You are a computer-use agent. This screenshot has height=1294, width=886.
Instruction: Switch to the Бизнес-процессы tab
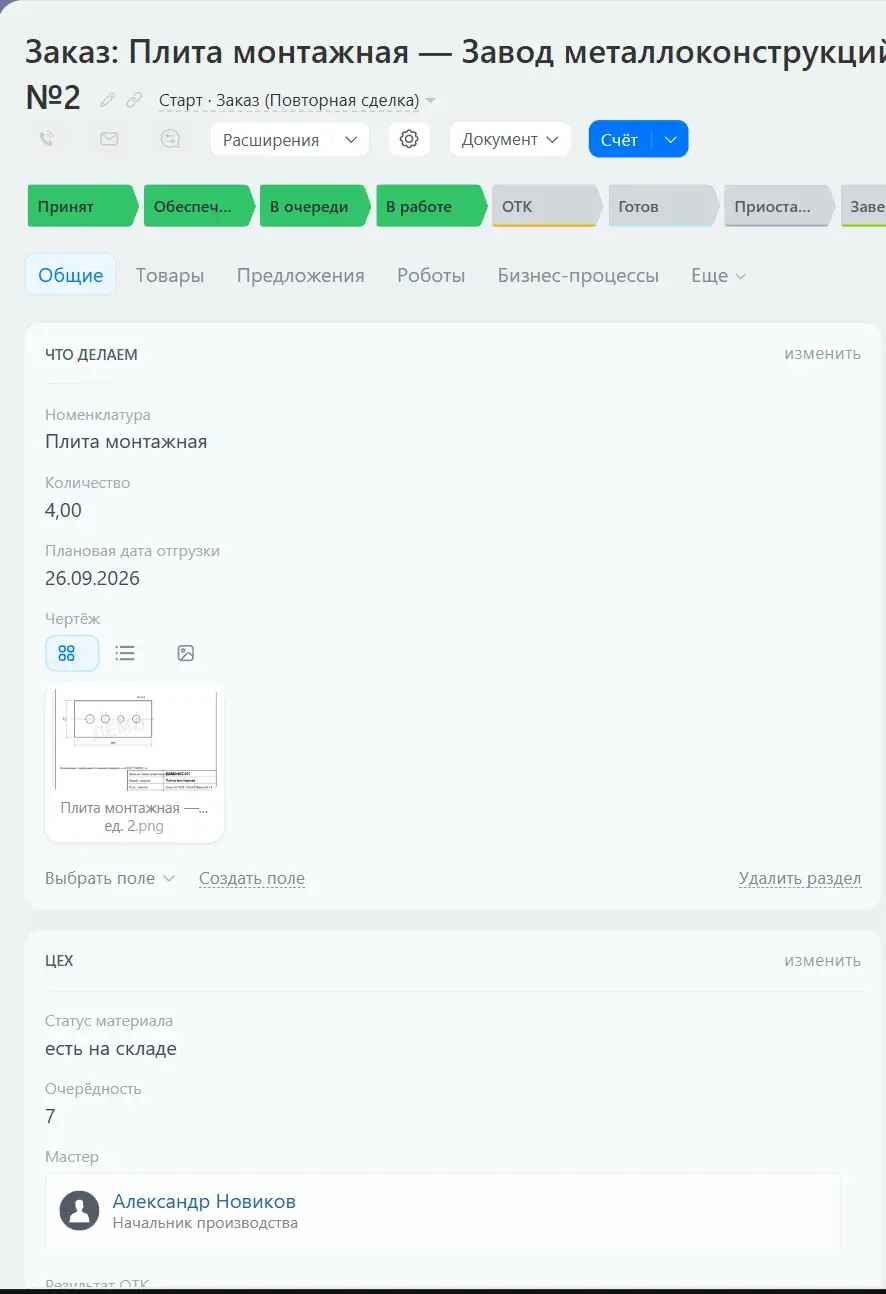[578, 275]
